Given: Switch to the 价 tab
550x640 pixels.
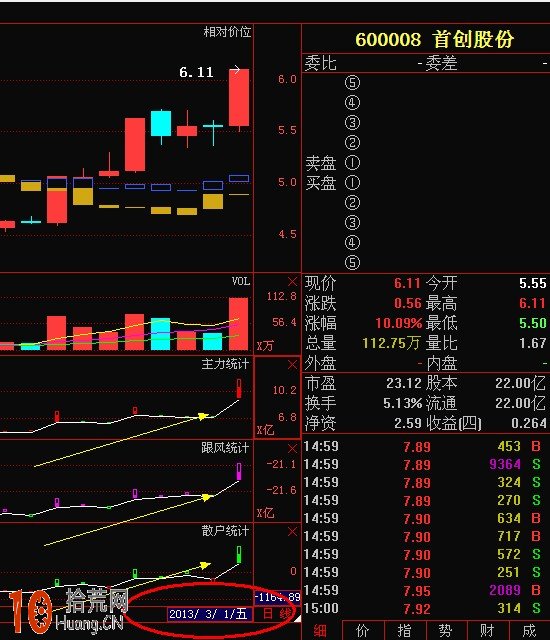Looking at the screenshot, I should point(363,631).
